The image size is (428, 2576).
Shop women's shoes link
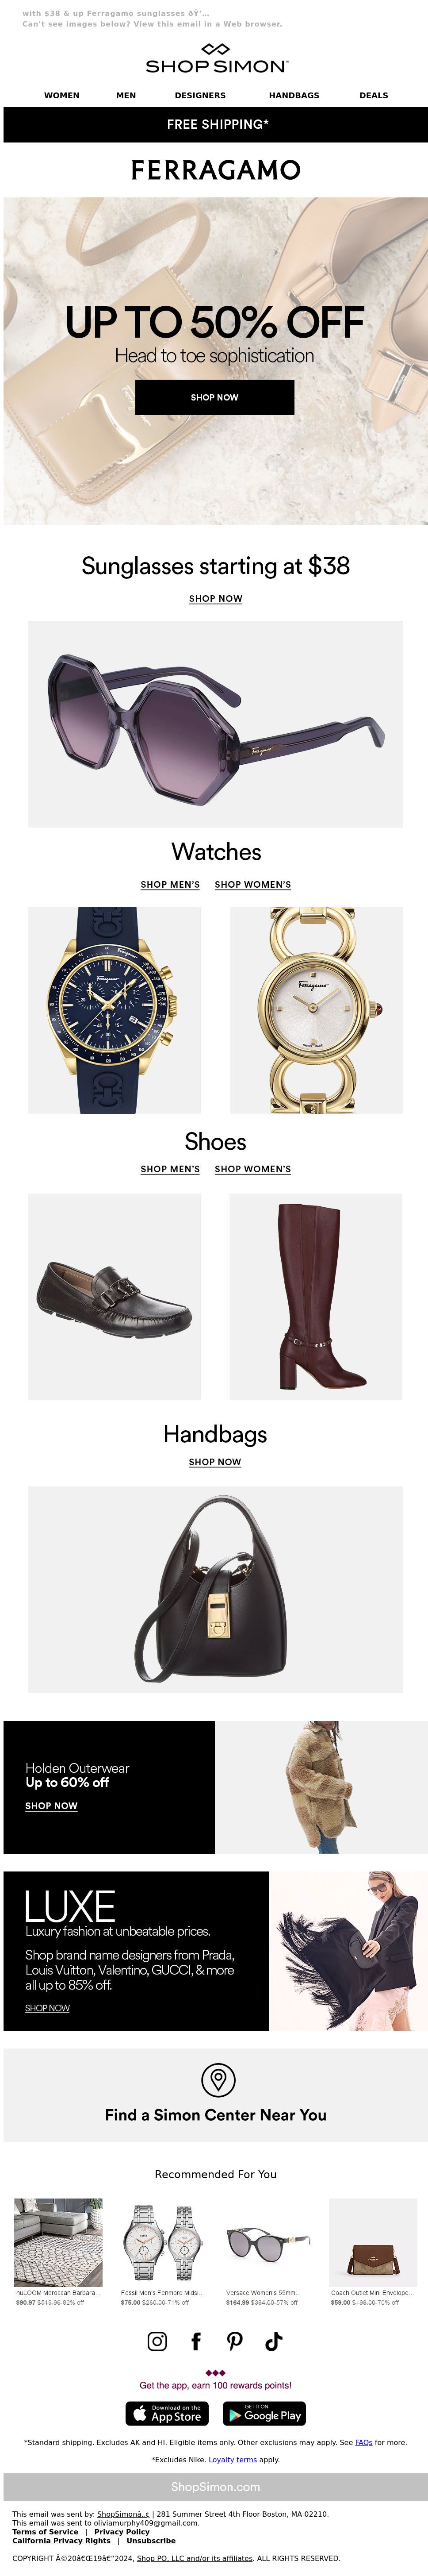(x=253, y=1169)
